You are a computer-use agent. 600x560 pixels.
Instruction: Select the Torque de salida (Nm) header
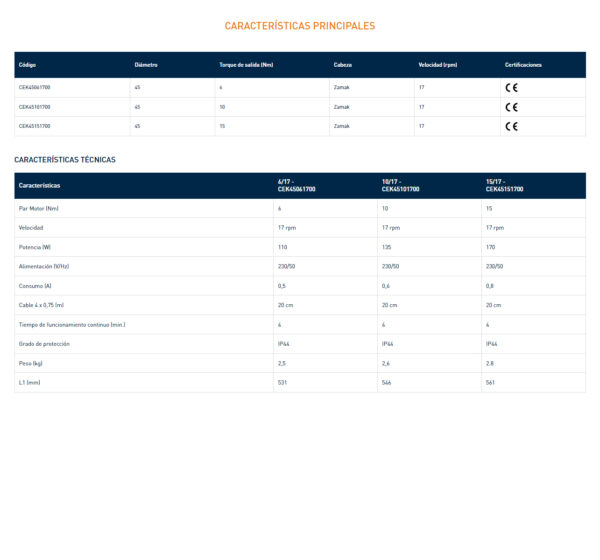point(246,65)
